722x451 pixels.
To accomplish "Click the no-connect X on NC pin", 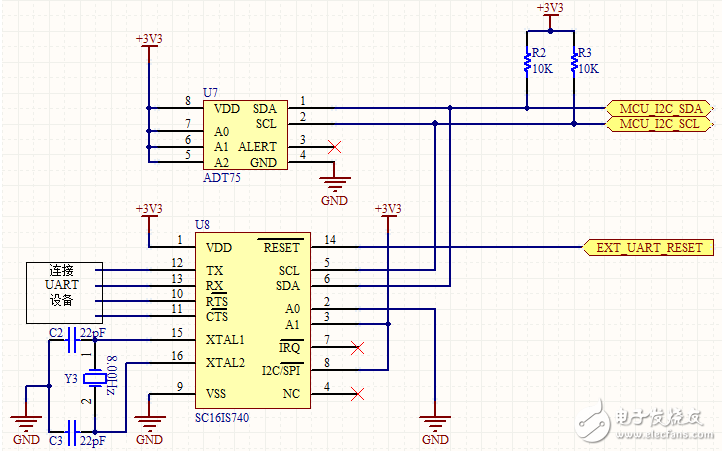I will (357, 393).
